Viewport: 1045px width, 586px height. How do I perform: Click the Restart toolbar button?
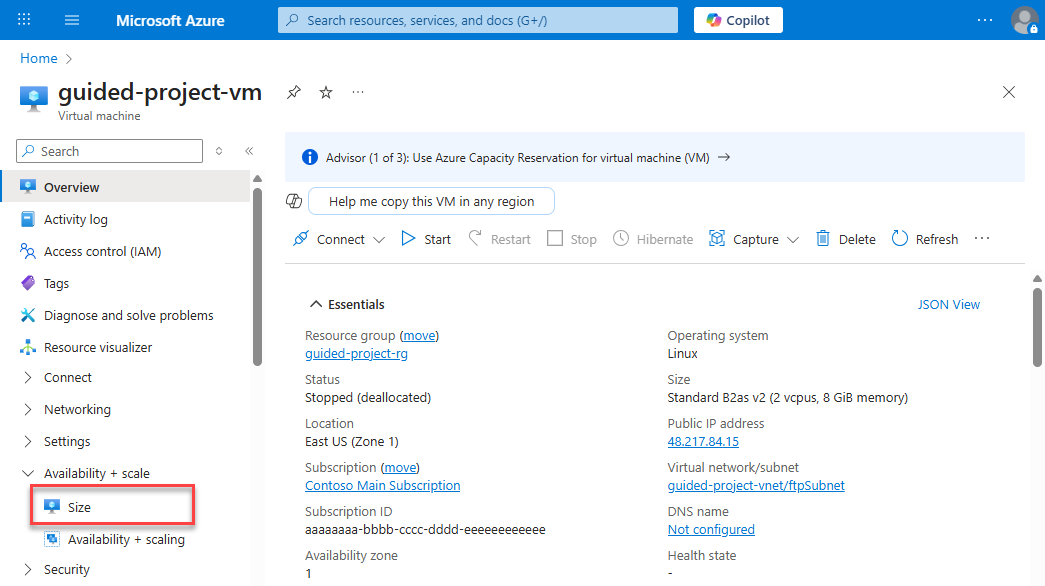point(499,239)
